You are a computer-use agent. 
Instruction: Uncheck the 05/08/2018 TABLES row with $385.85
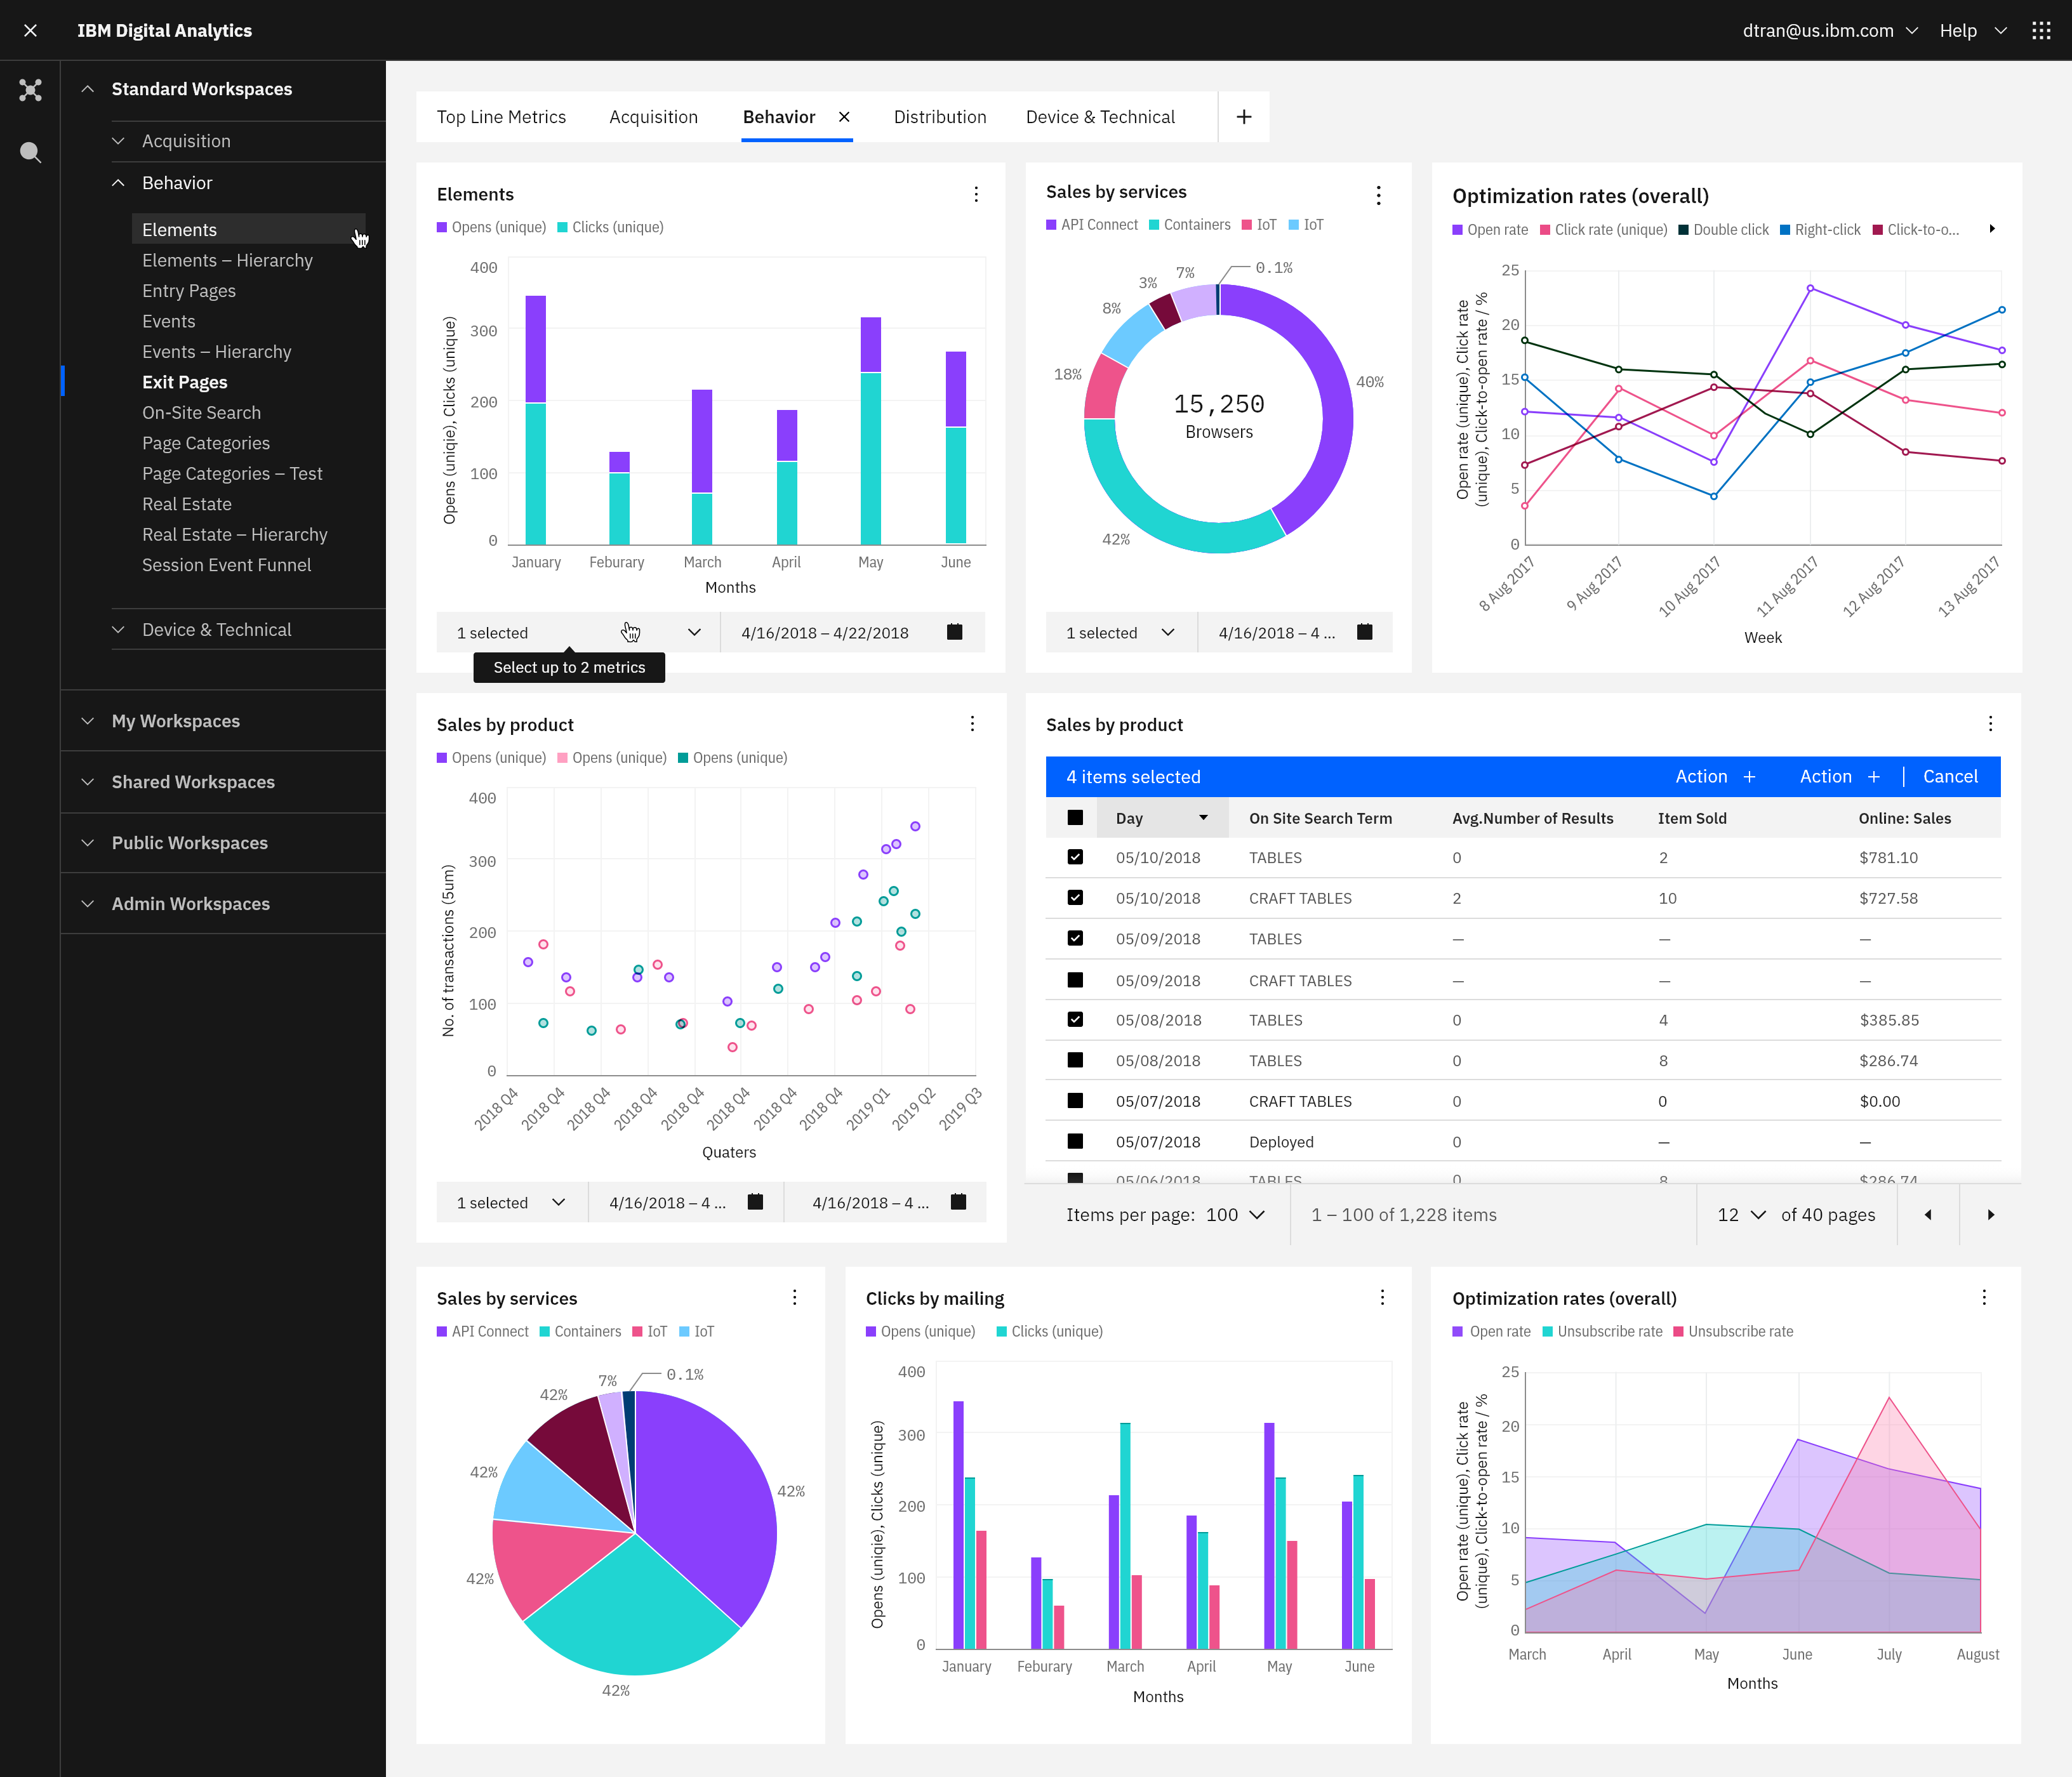[x=1075, y=1019]
